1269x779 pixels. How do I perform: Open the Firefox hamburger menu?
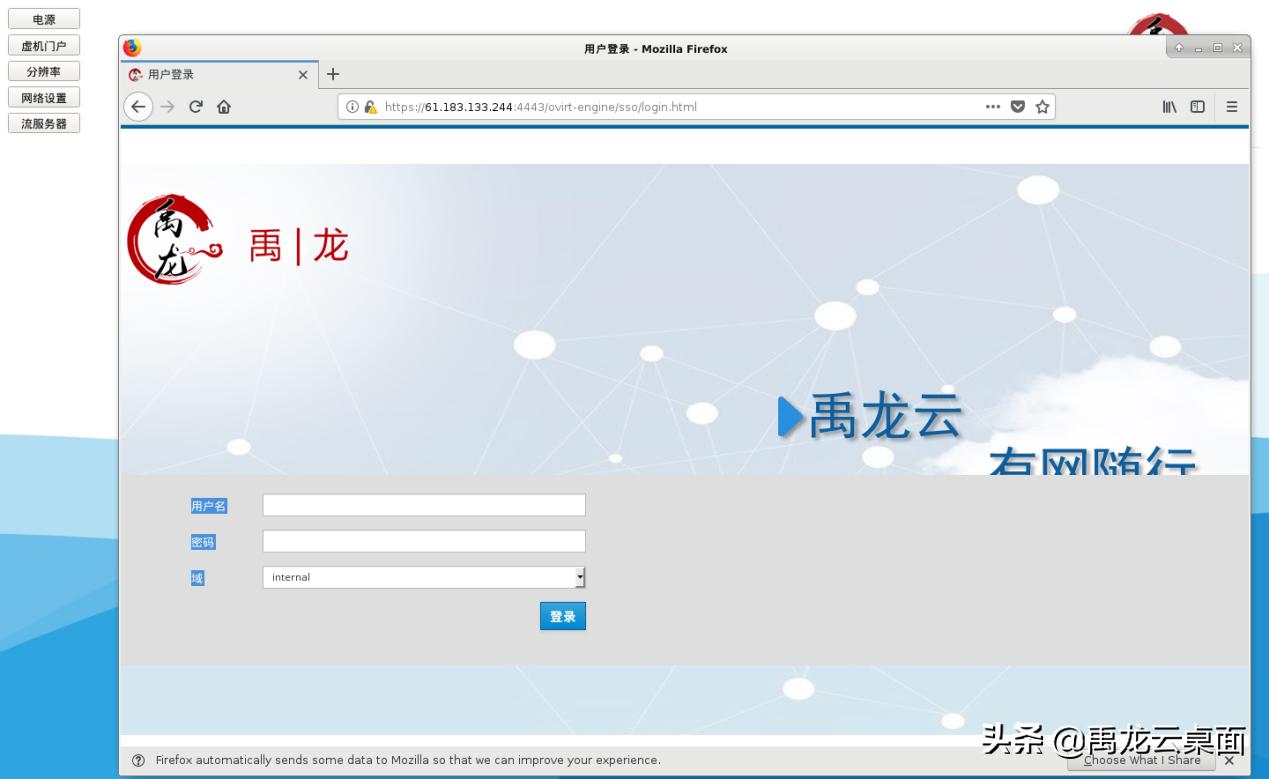[1231, 107]
